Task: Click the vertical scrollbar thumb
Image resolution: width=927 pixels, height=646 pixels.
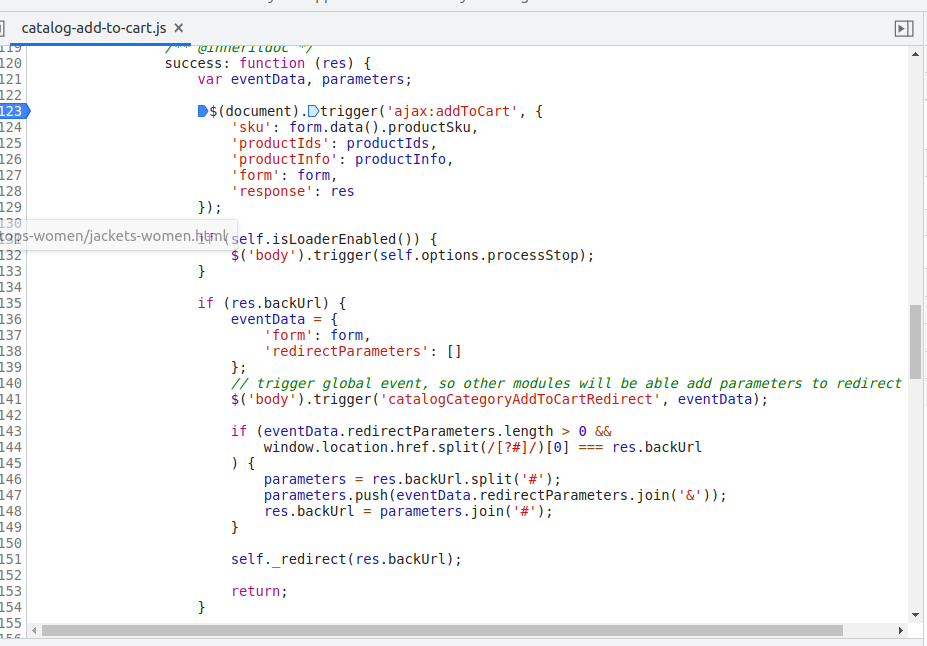Action: (915, 341)
